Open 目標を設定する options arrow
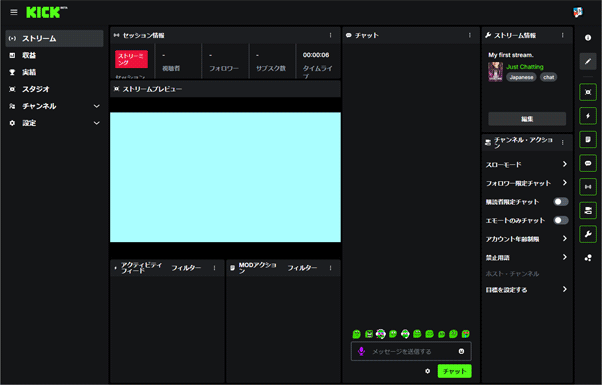602x385 pixels. pyautogui.click(x=564, y=289)
